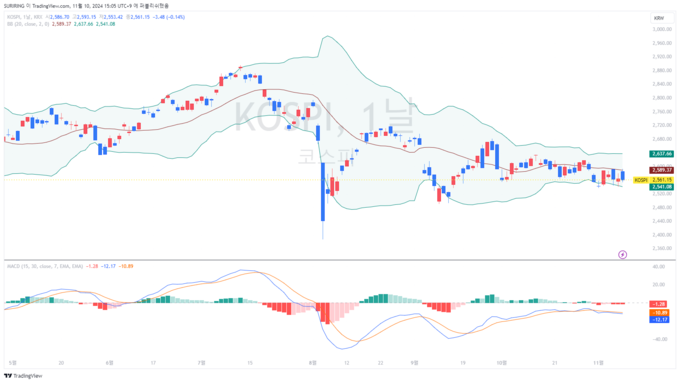Click the green 2,637.66 upper band label
The width and height of the screenshot is (680, 383).
tap(661, 154)
